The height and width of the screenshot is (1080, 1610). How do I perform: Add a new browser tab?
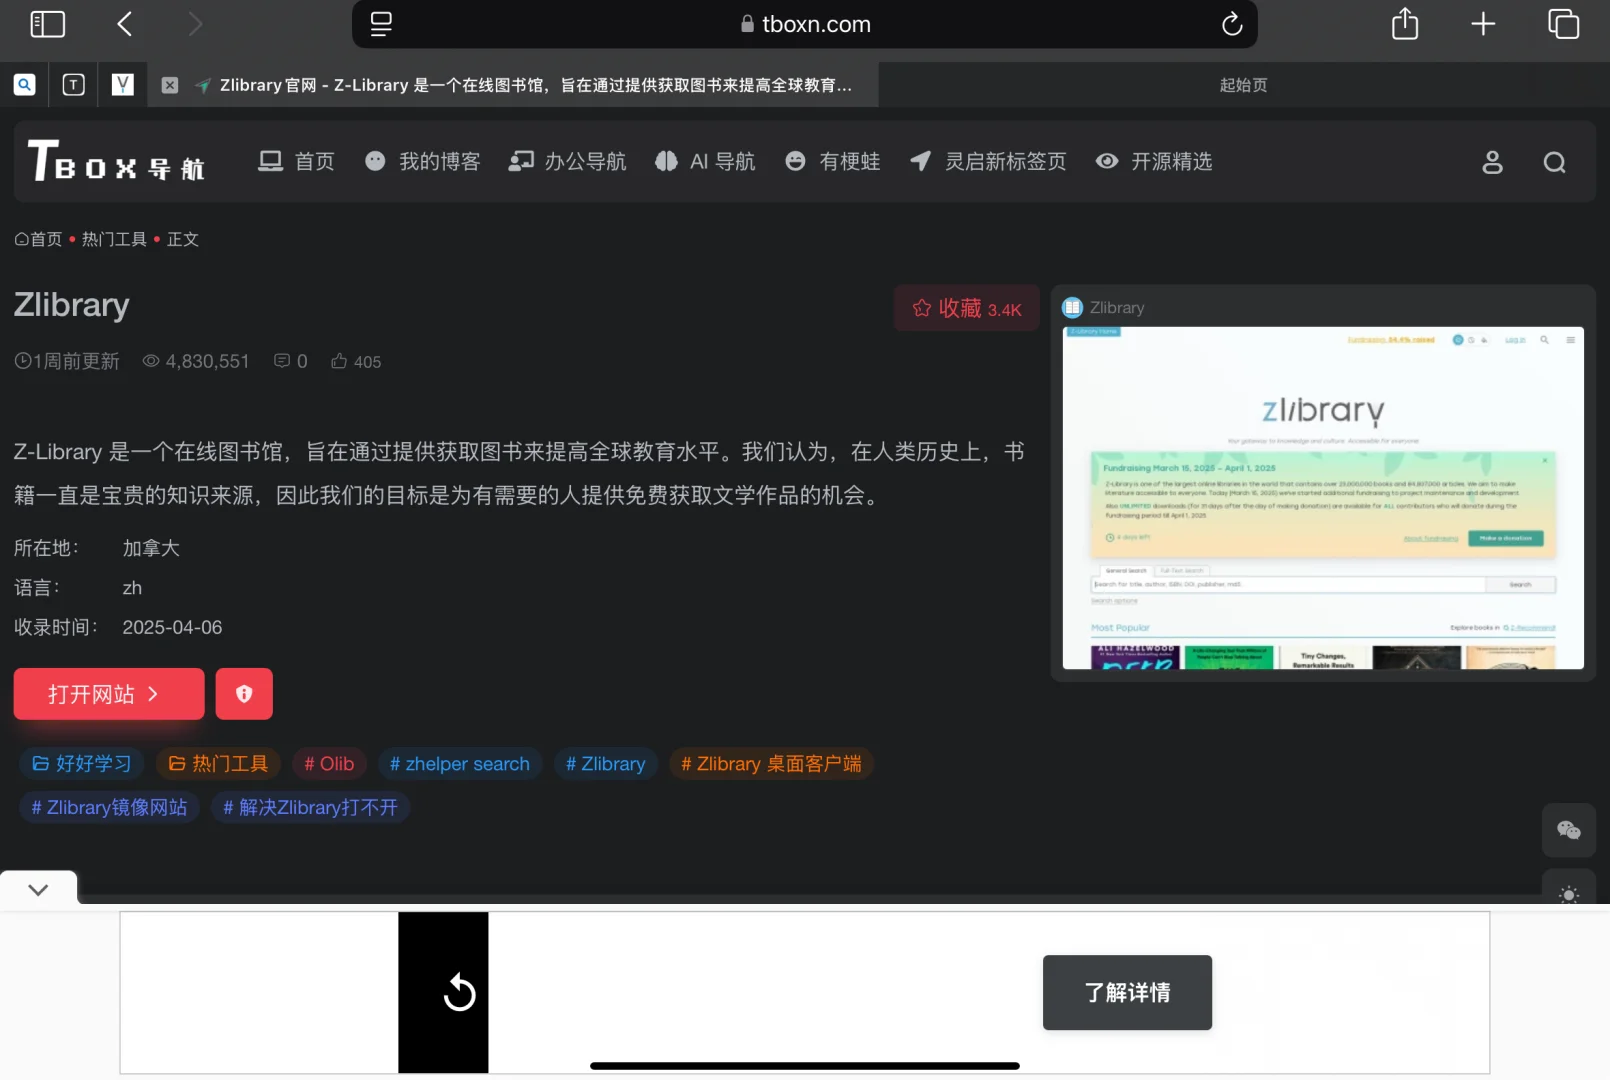pos(1483,24)
